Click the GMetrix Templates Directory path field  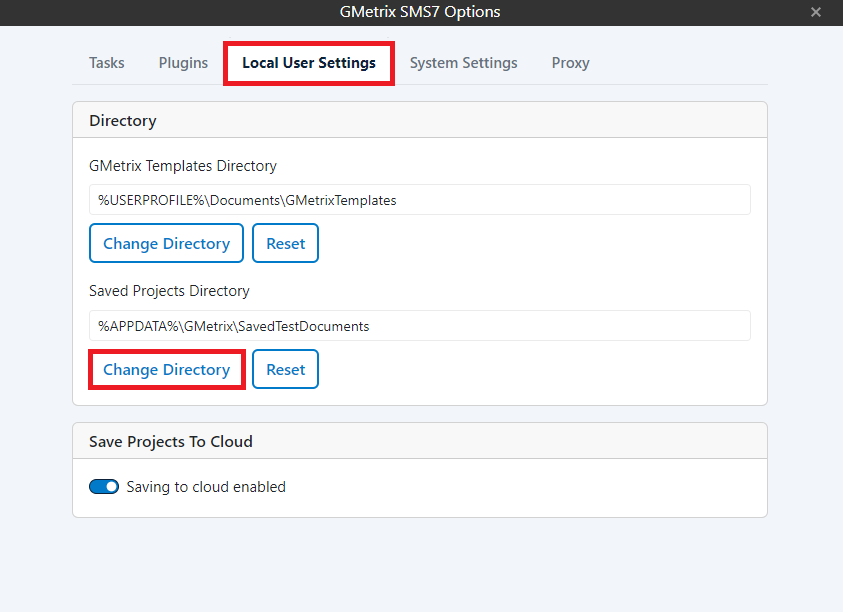[420, 200]
